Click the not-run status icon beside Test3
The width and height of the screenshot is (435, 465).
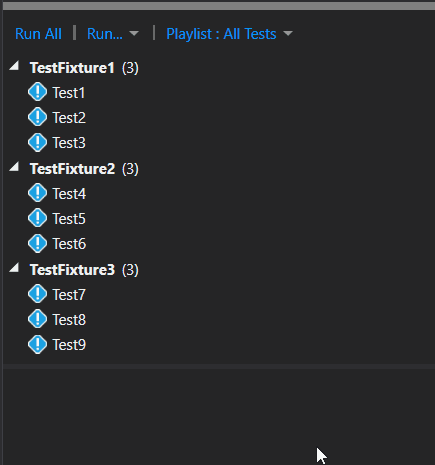(37, 142)
